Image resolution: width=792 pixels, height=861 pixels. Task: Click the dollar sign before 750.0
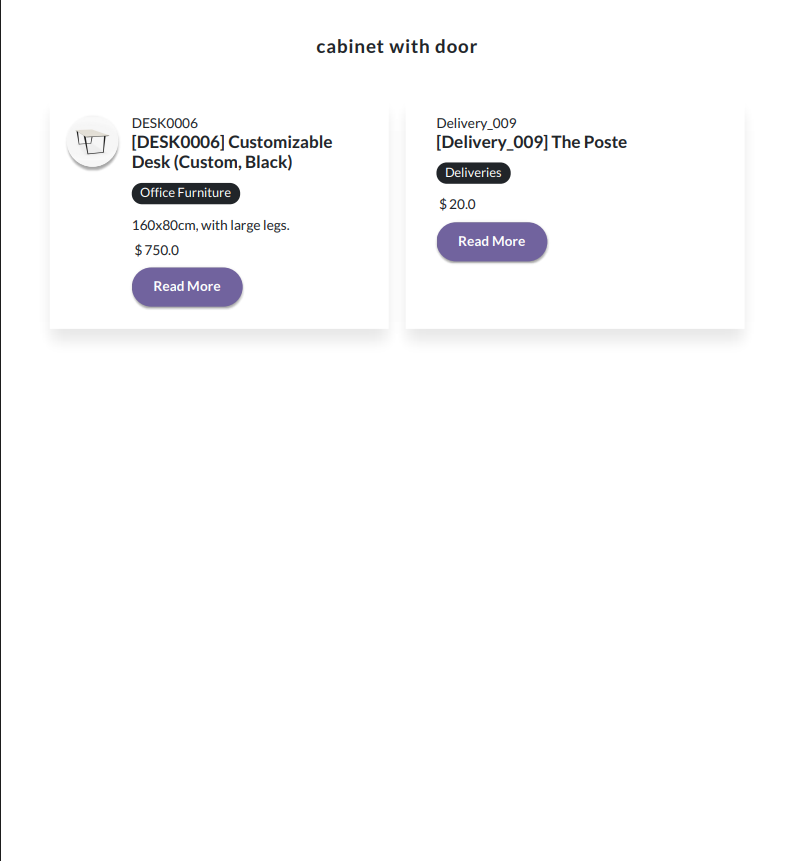(x=138, y=250)
